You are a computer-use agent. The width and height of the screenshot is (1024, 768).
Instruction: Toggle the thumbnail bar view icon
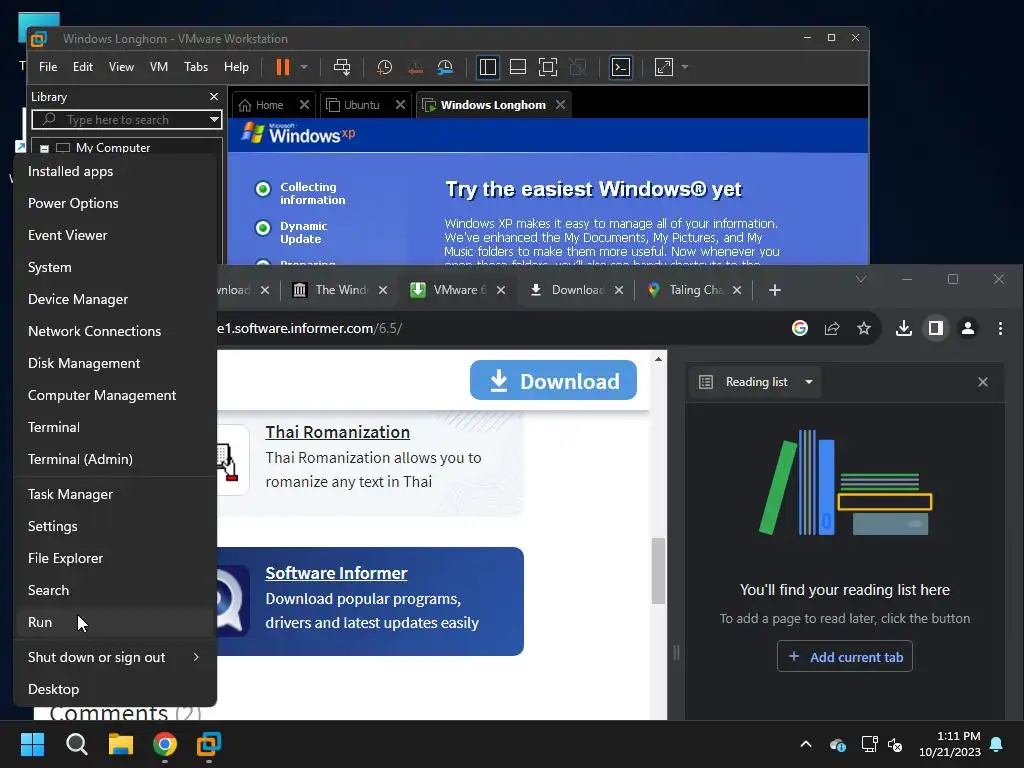(518, 67)
